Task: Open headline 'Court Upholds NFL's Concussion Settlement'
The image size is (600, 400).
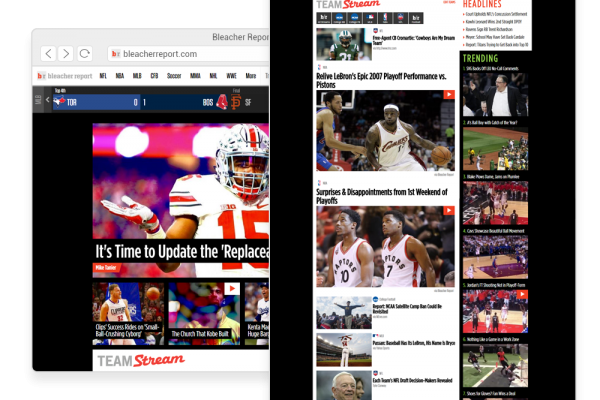Action: [x=496, y=14]
